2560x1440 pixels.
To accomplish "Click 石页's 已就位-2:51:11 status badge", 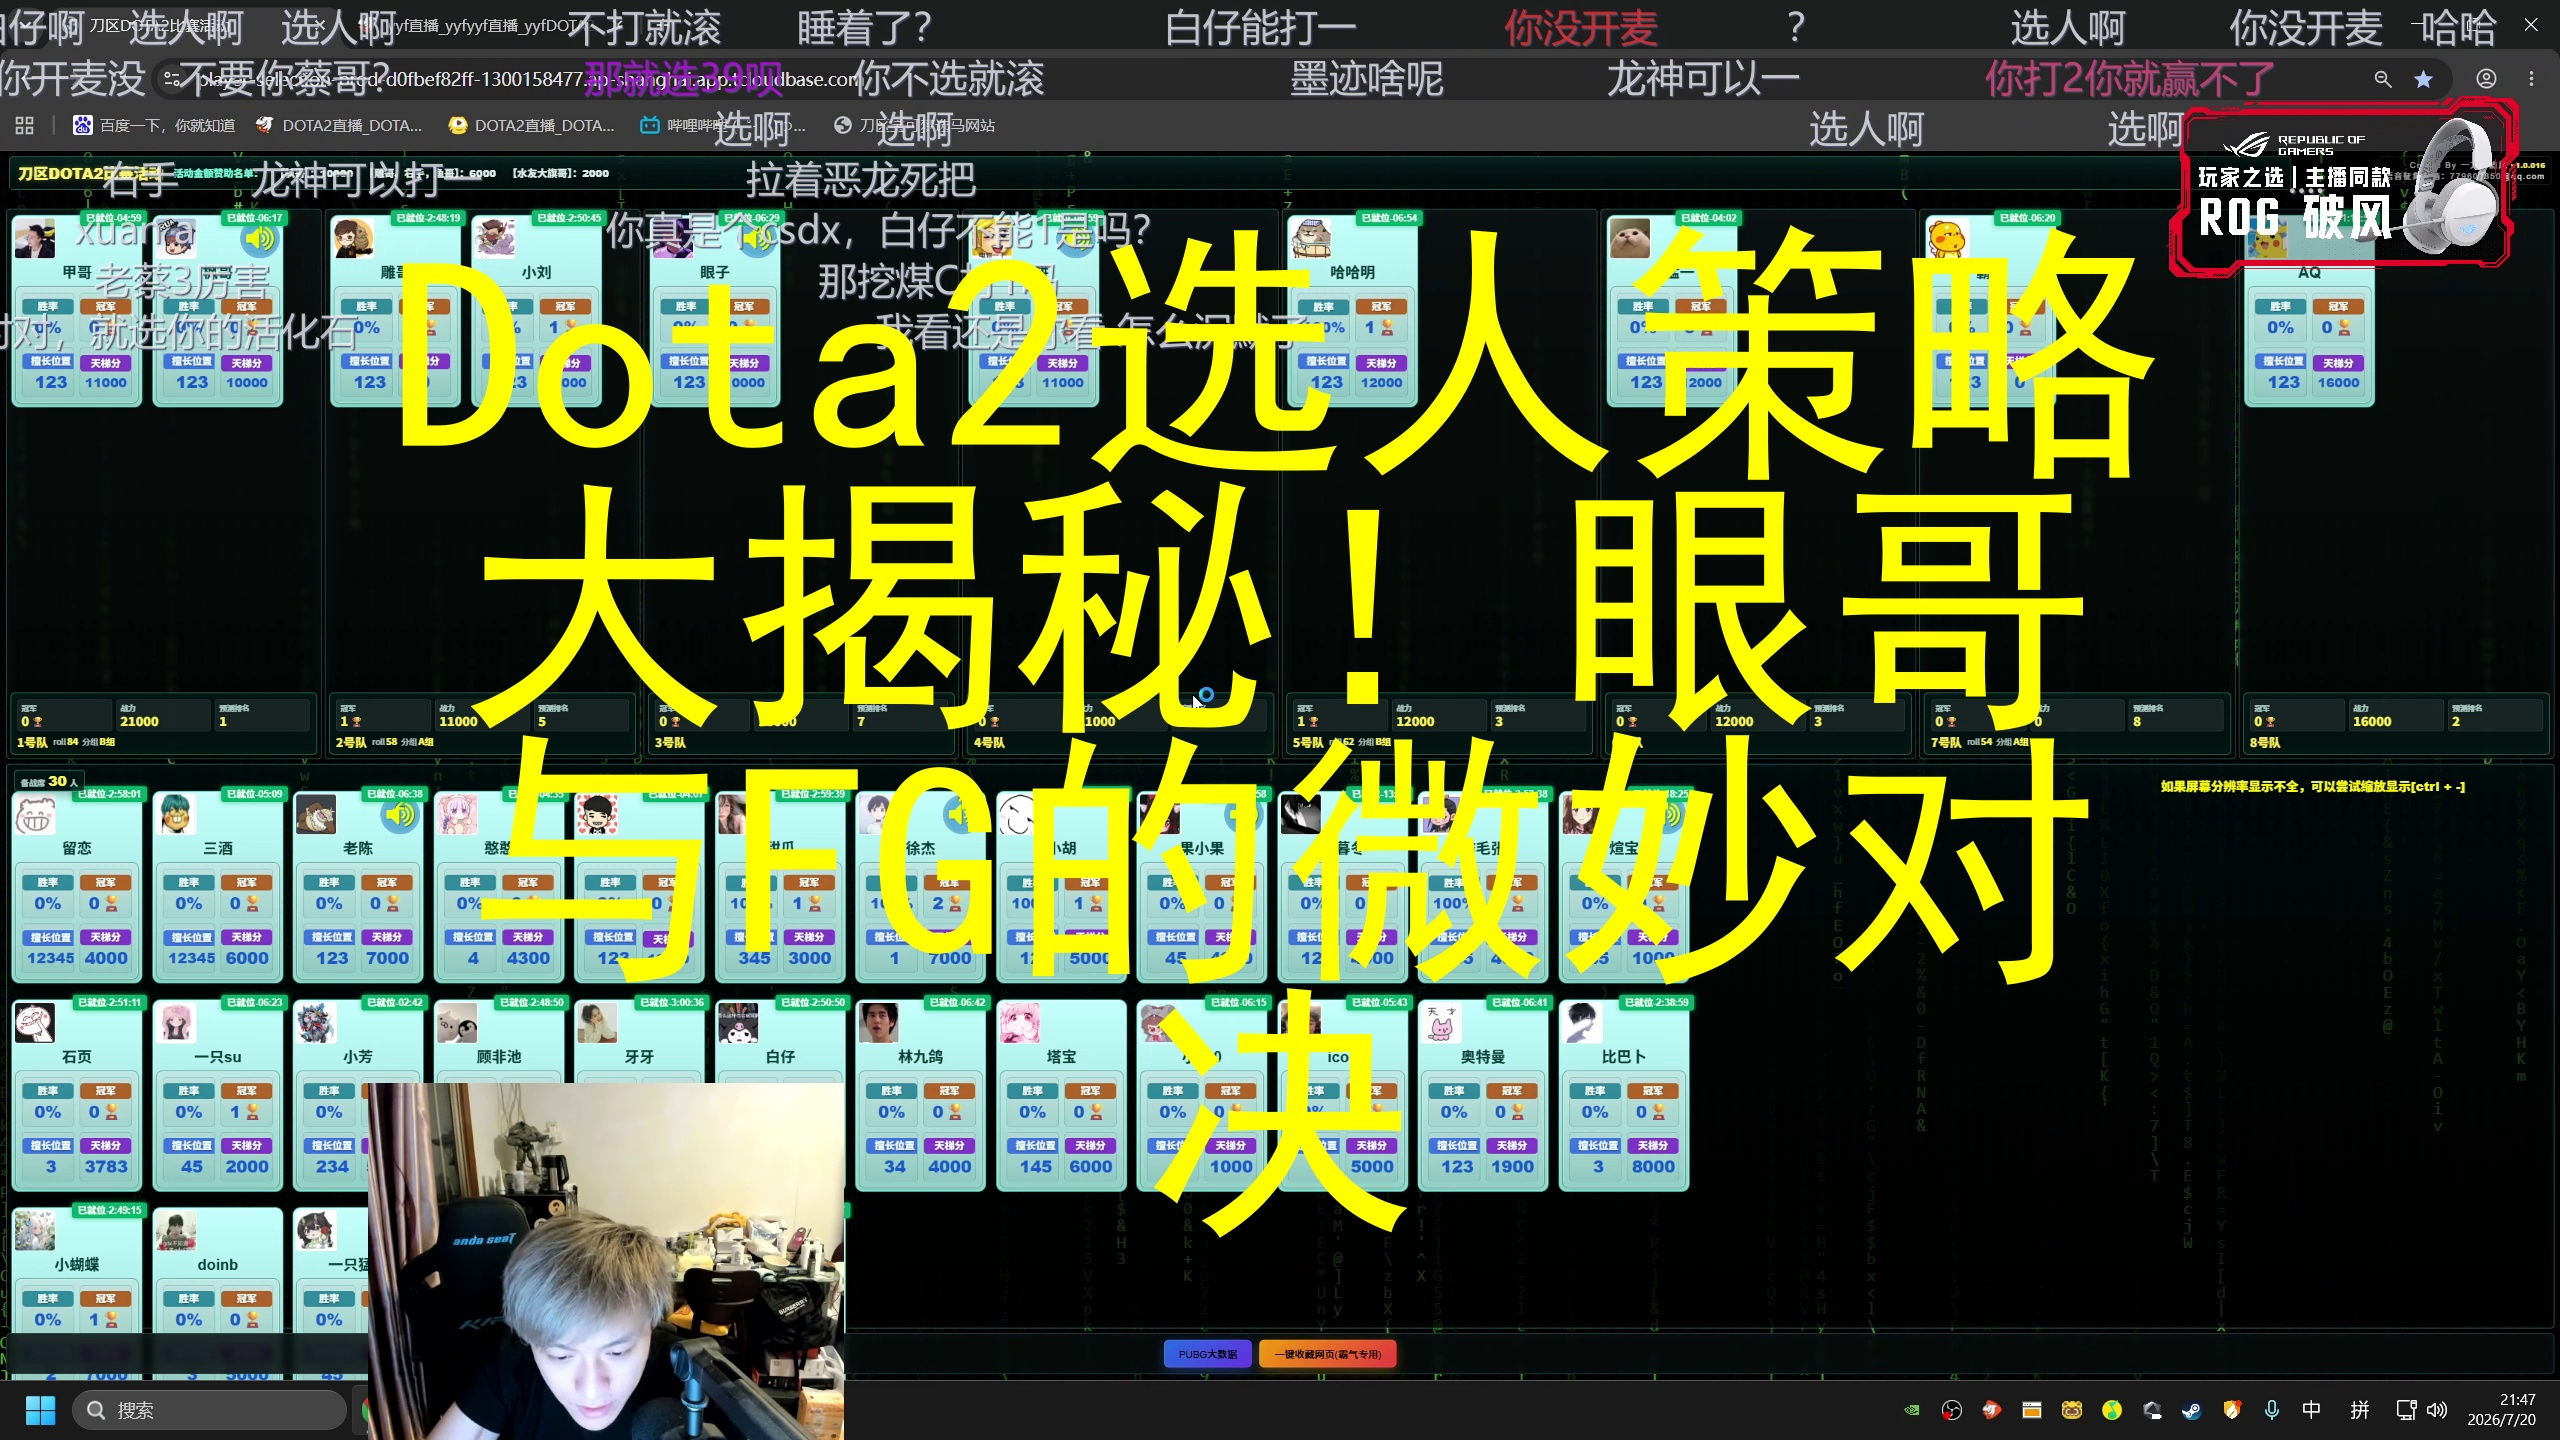I will click(x=110, y=1002).
